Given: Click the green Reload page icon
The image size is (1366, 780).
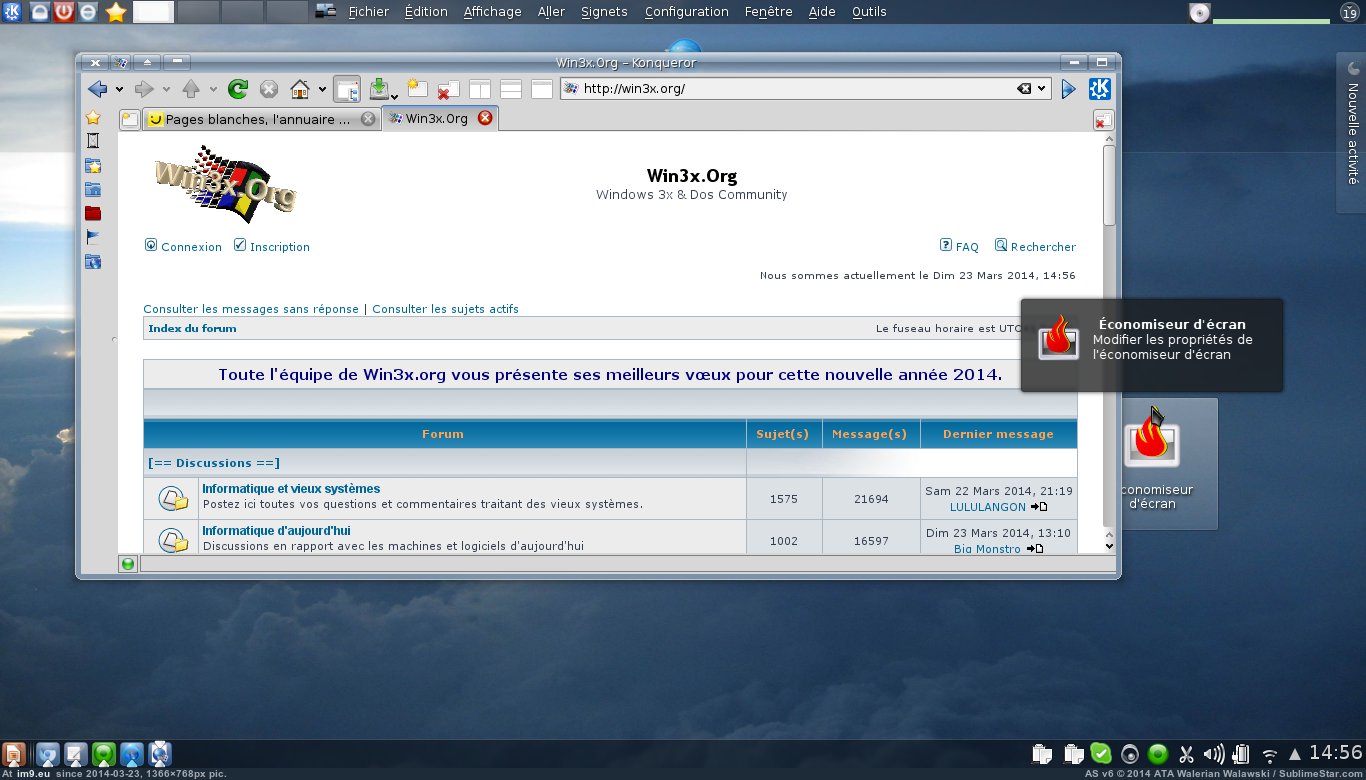Looking at the screenshot, I should (238, 89).
